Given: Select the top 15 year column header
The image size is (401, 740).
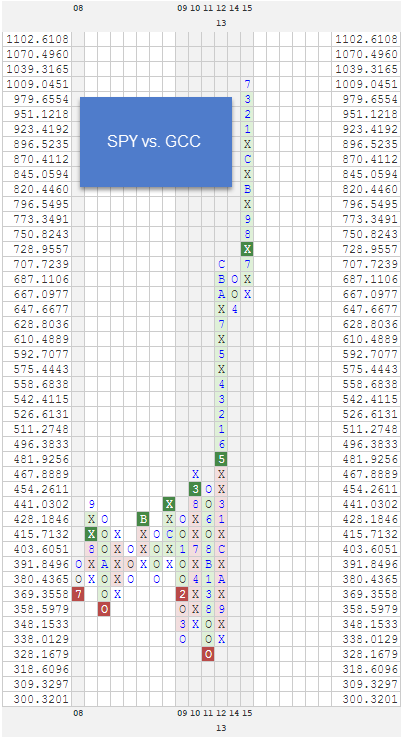Looking at the screenshot, I should coord(247,8).
